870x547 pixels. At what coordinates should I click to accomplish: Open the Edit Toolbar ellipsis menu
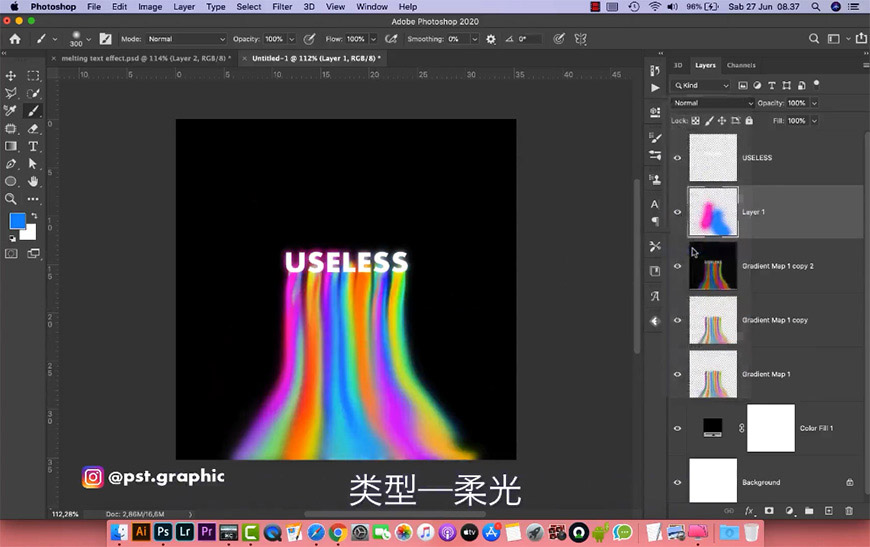33,199
